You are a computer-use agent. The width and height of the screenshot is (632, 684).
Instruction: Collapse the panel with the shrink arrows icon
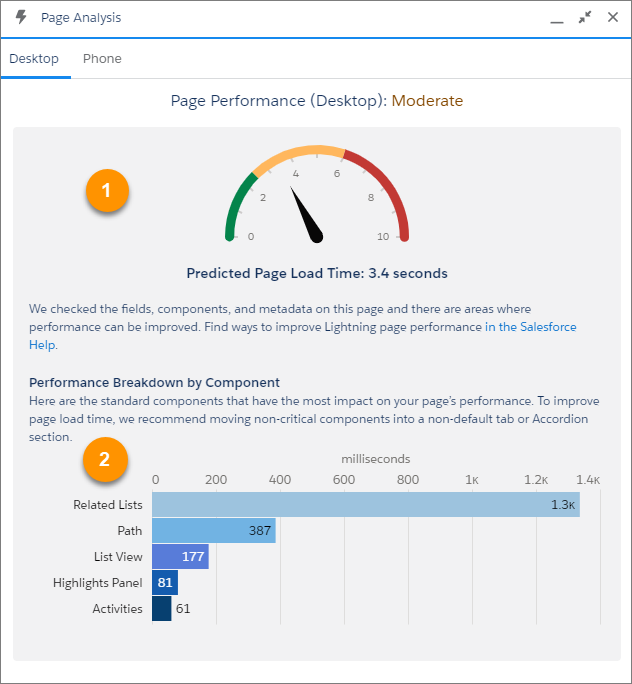[585, 17]
